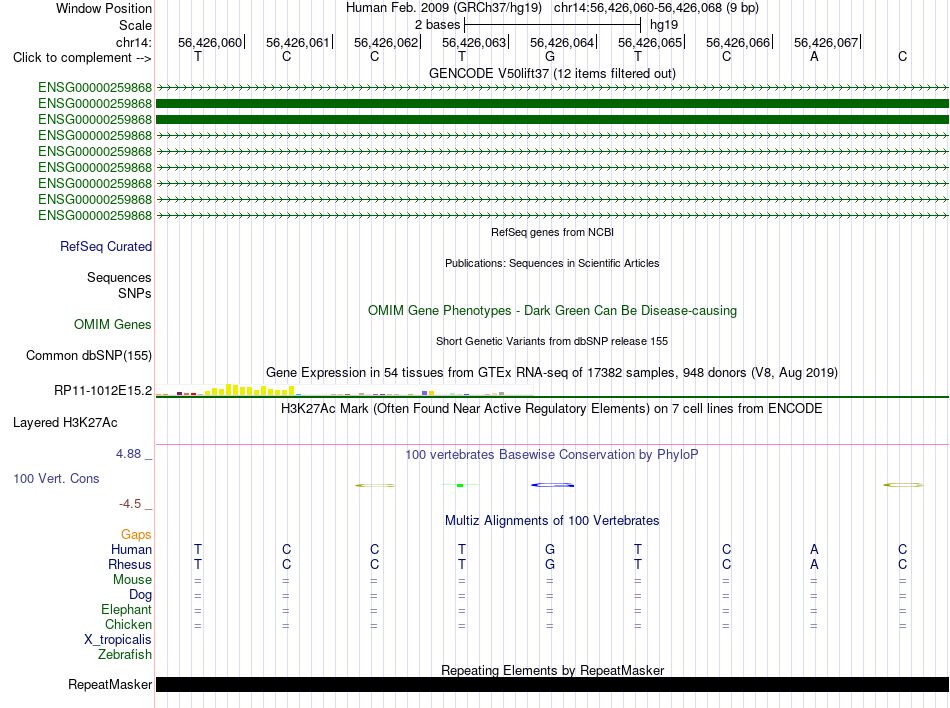950x708 pixels.
Task: Click the bright green phyloP conservation mark
Action: click(460, 485)
